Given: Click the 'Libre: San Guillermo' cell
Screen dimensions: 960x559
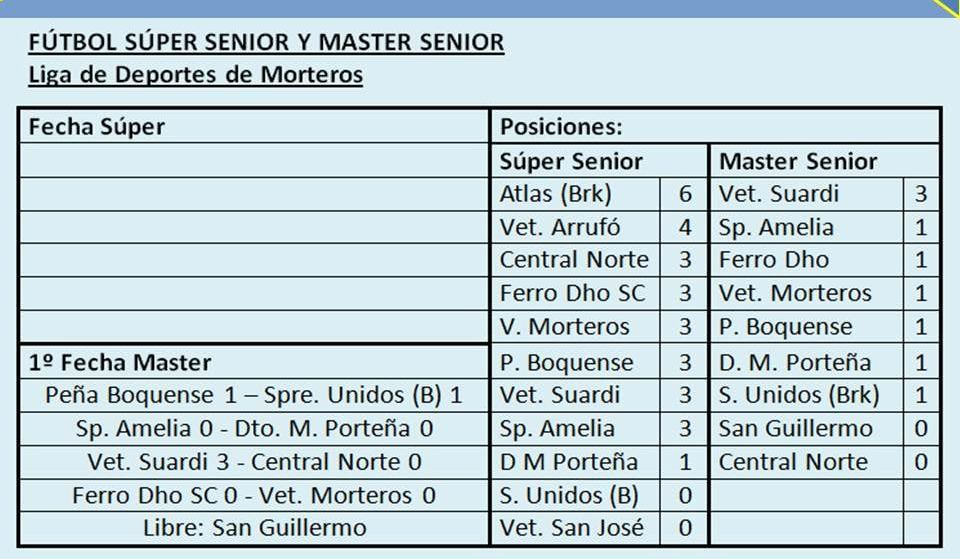Looking at the screenshot, I should tap(254, 528).
